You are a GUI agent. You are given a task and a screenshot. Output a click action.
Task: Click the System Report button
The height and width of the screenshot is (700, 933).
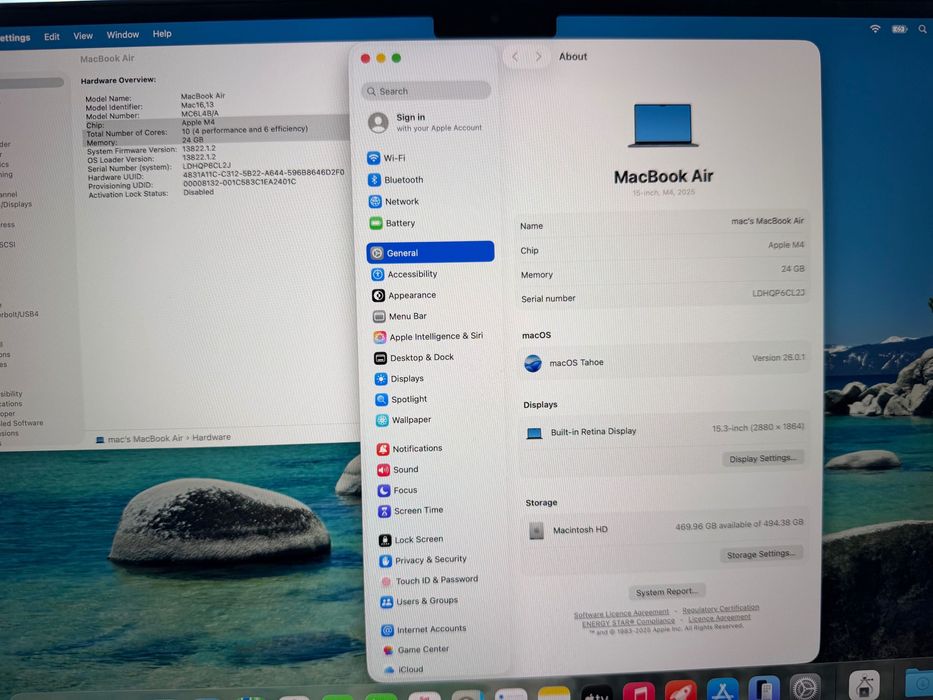tap(667, 592)
